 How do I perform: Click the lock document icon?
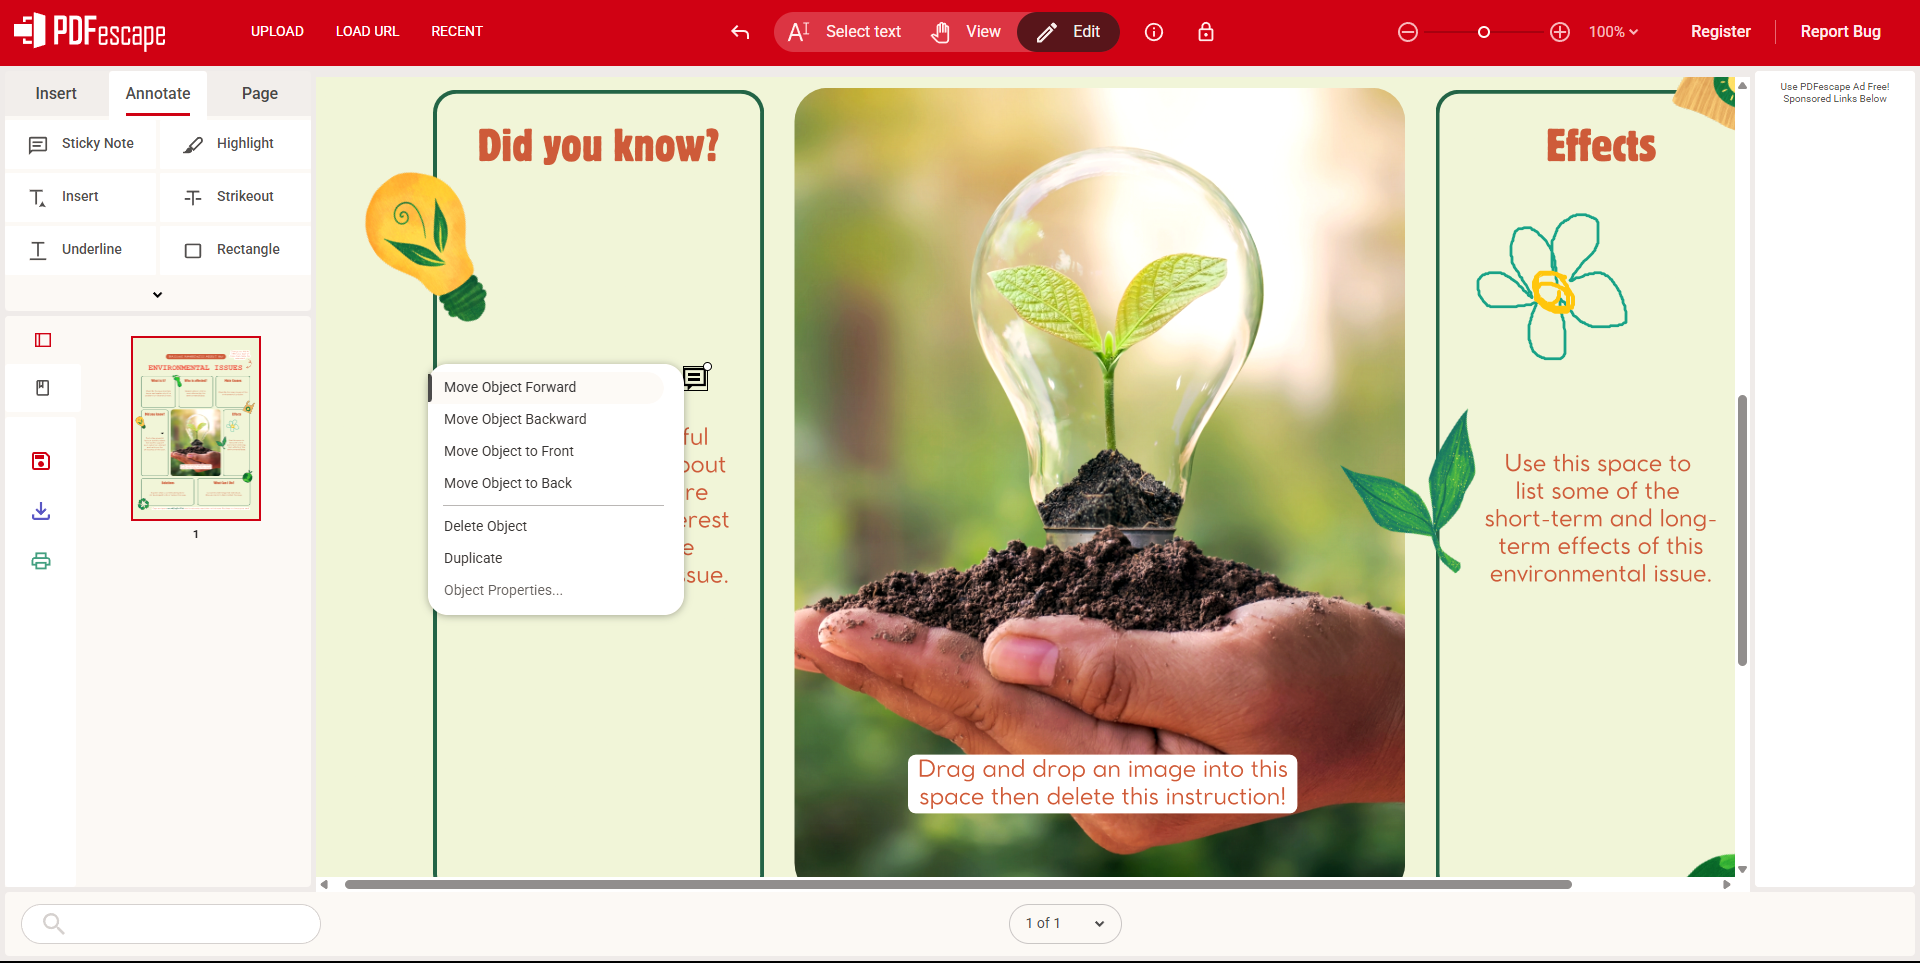(1206, 32)
